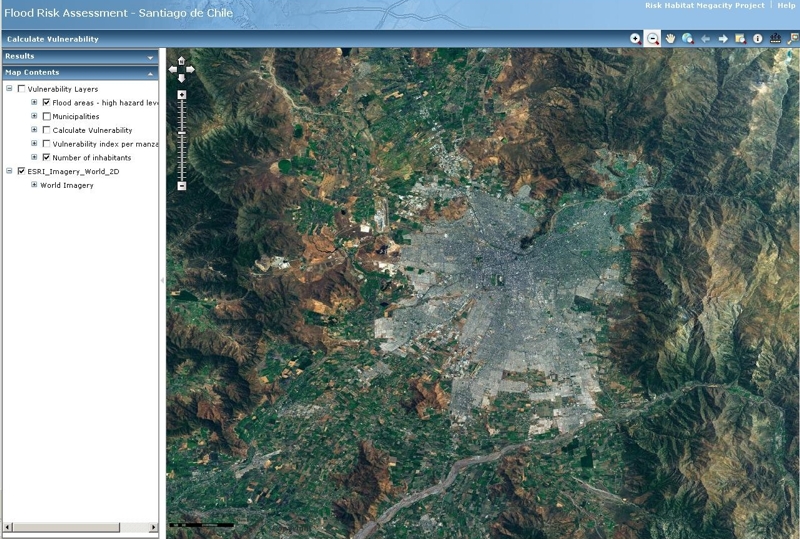Open the Risk Habitat Megacity Project link

tap(704, 6)
